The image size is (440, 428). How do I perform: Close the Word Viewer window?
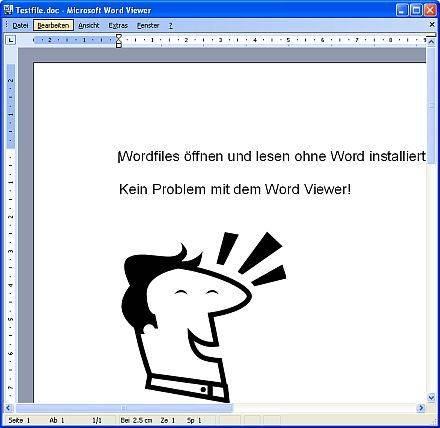coord(430,10)
